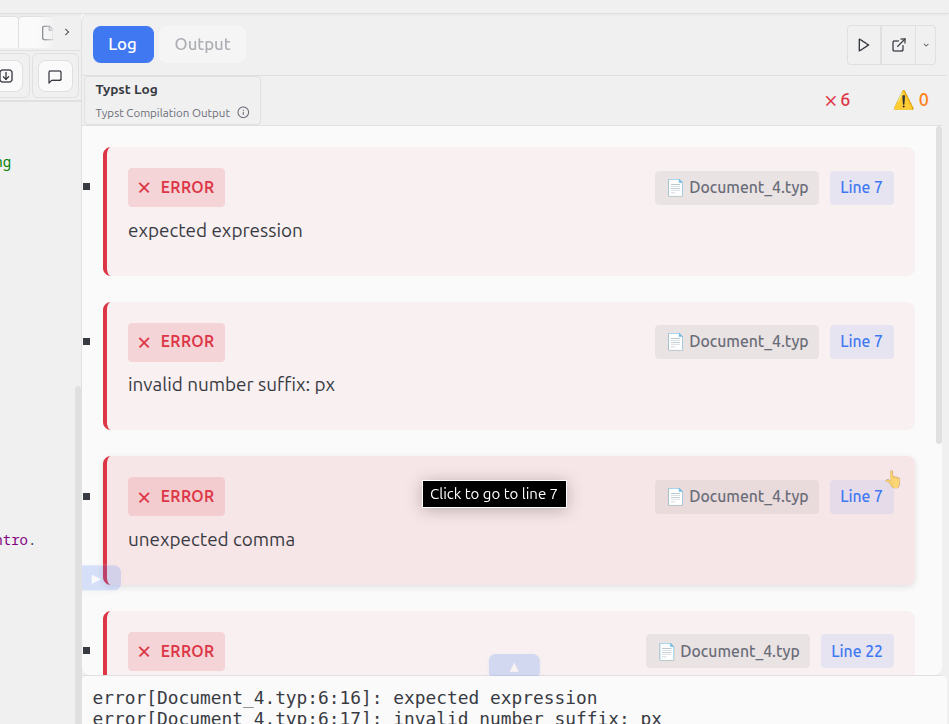Toggle the square marker beside the first error
Image resolution: width=949 pixels, height=724 pixels.
[87, 186]
